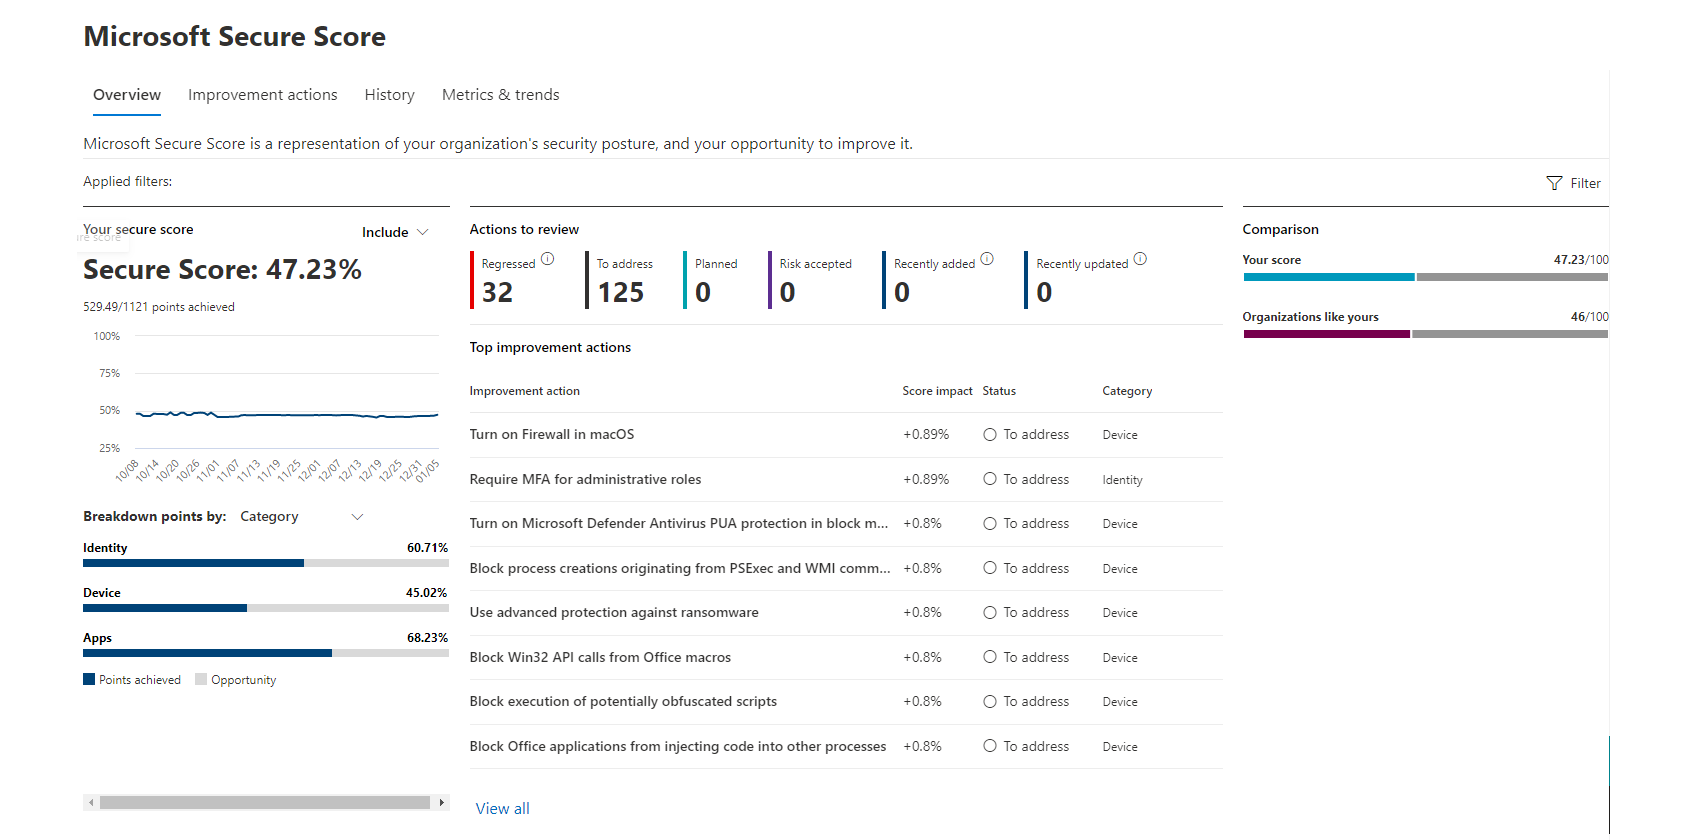Click the View all link
Screen dimensions: 1681x840
(502, 808)
